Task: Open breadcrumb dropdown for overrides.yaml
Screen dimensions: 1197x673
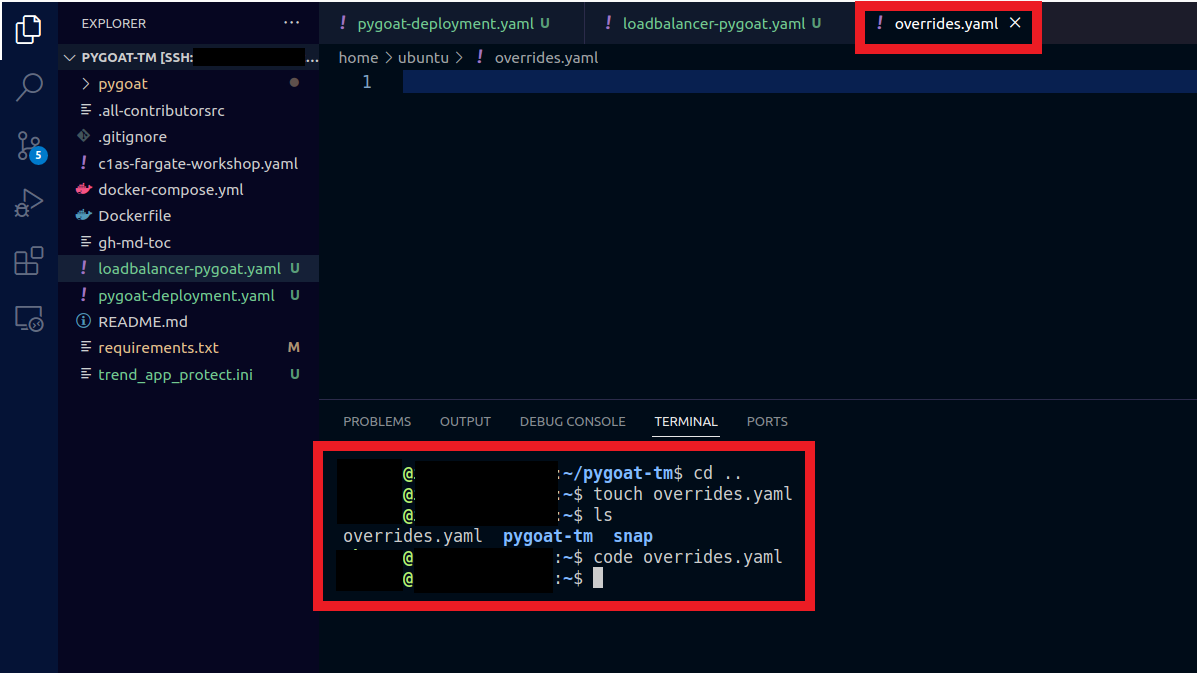Action: pyautogui.click(x=546, y=57)
